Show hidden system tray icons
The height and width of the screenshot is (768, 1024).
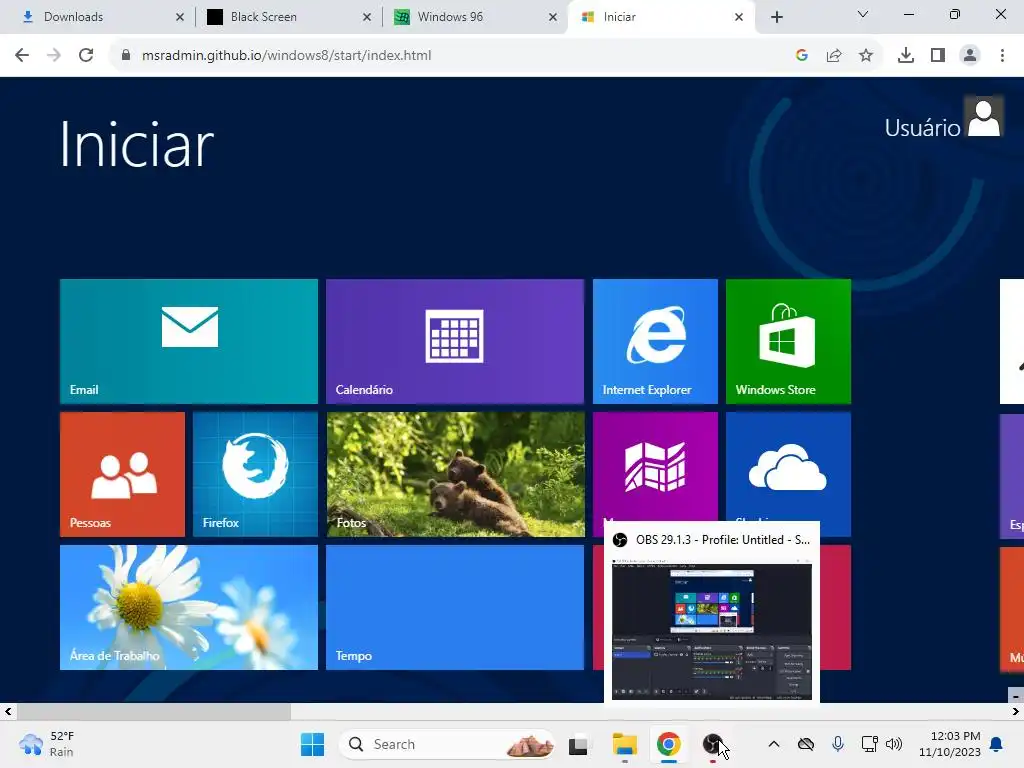point(774,744)
